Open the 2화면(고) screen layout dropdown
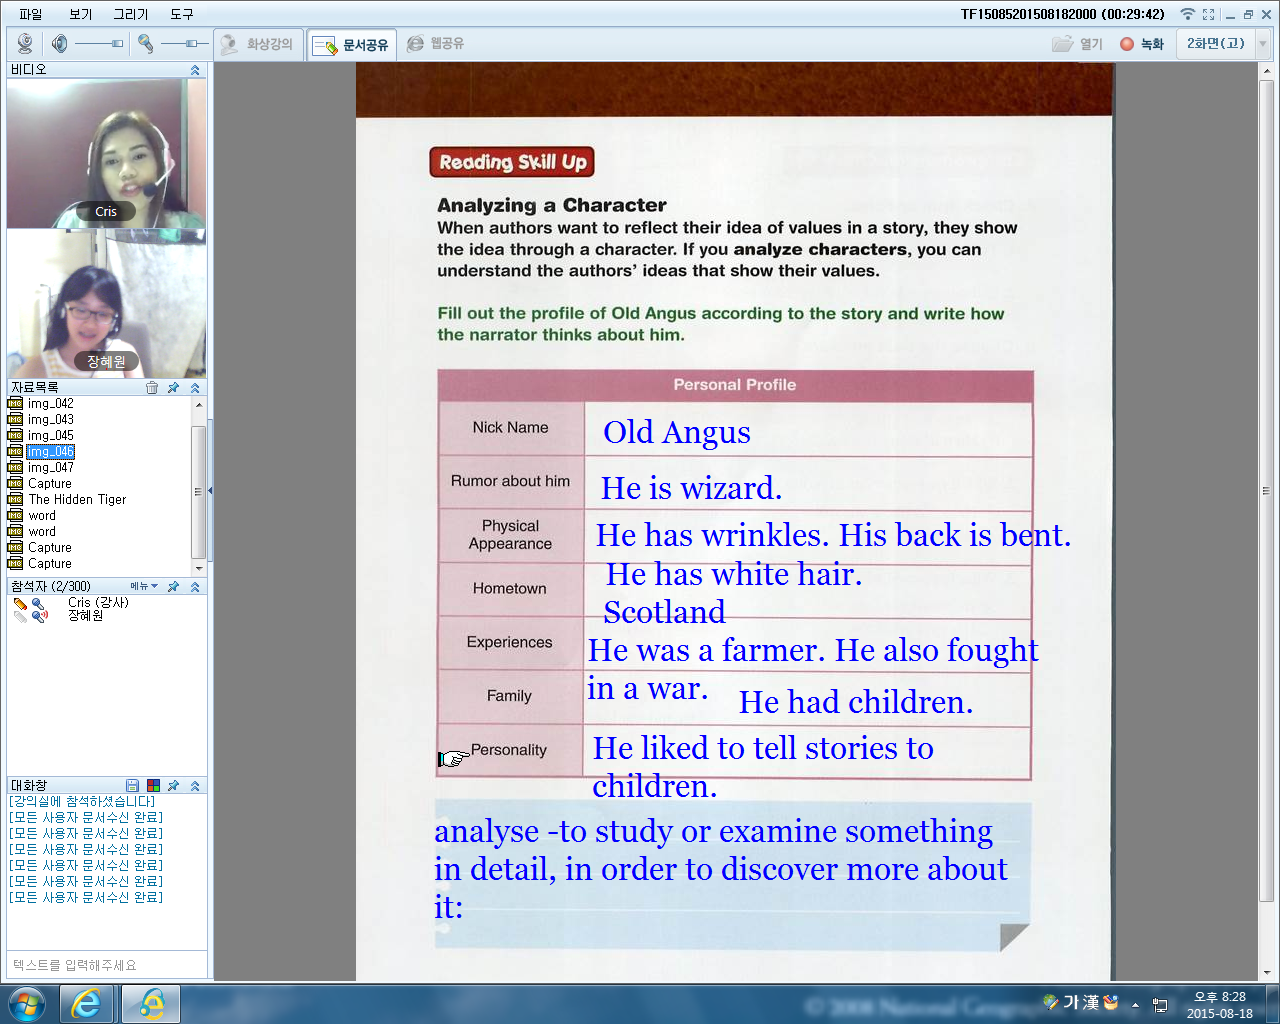Image resolution: width=1280 pixels, height=1024 pixels. click(x=1262, y=44)
